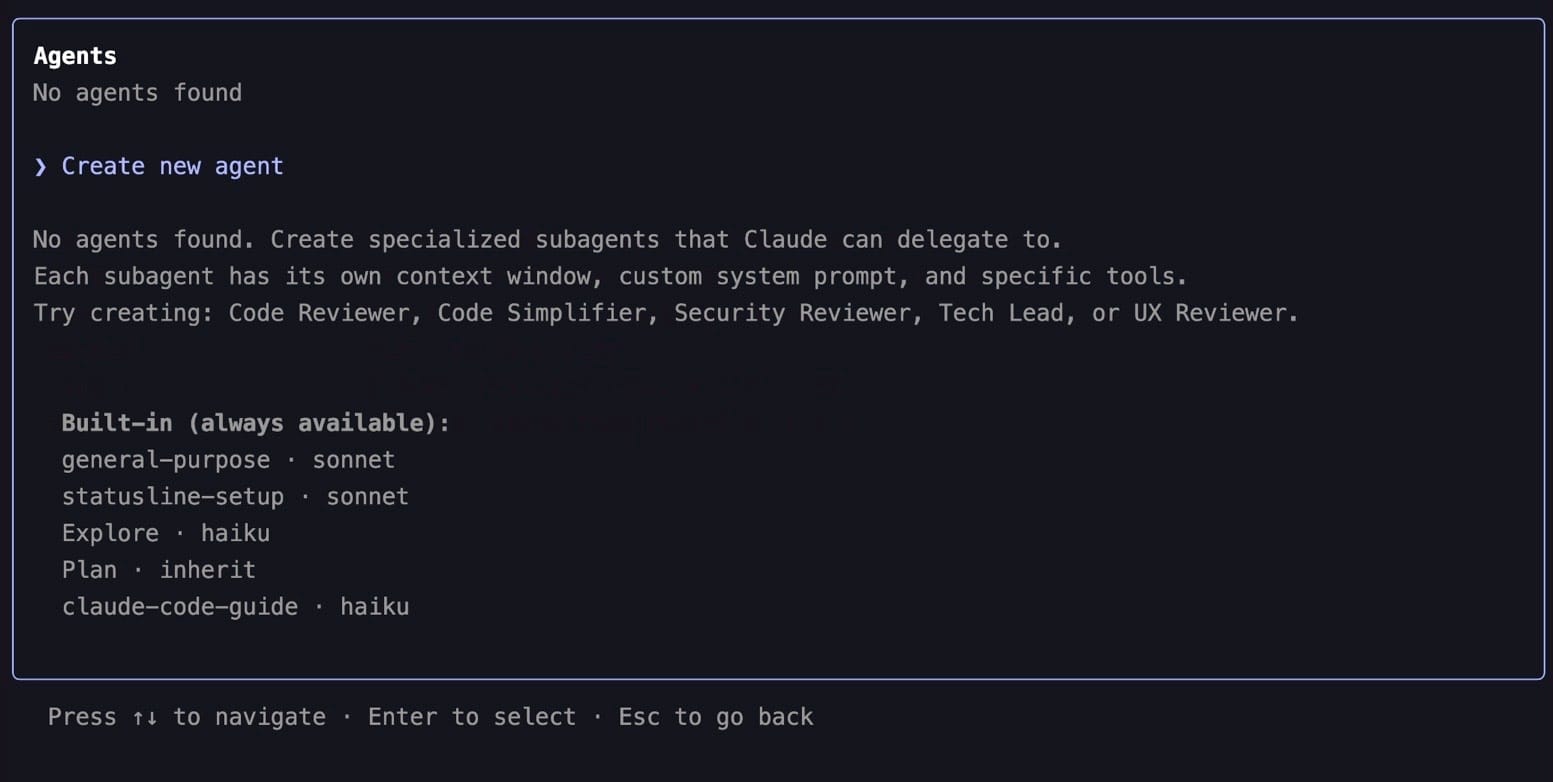Screen dimensions: 1553x782
Task: Click the ↑↓ arrows symbol in the footer
Action: click(x=143, y=716)
